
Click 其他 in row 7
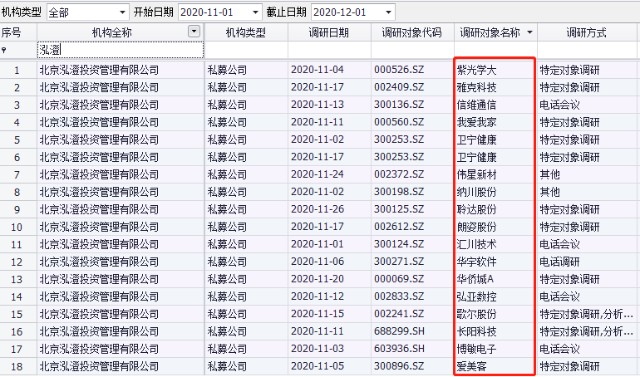pyautogui.click(x=549, y=175)
